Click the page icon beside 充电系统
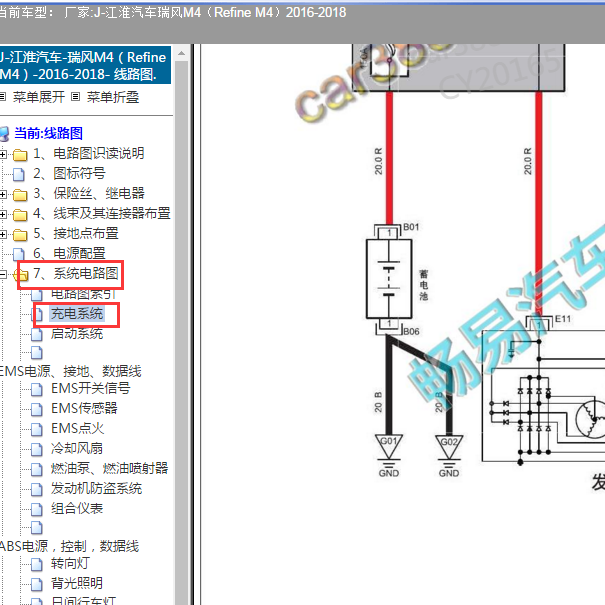This screenshot has height=605, width=605. tap(37, 315)
